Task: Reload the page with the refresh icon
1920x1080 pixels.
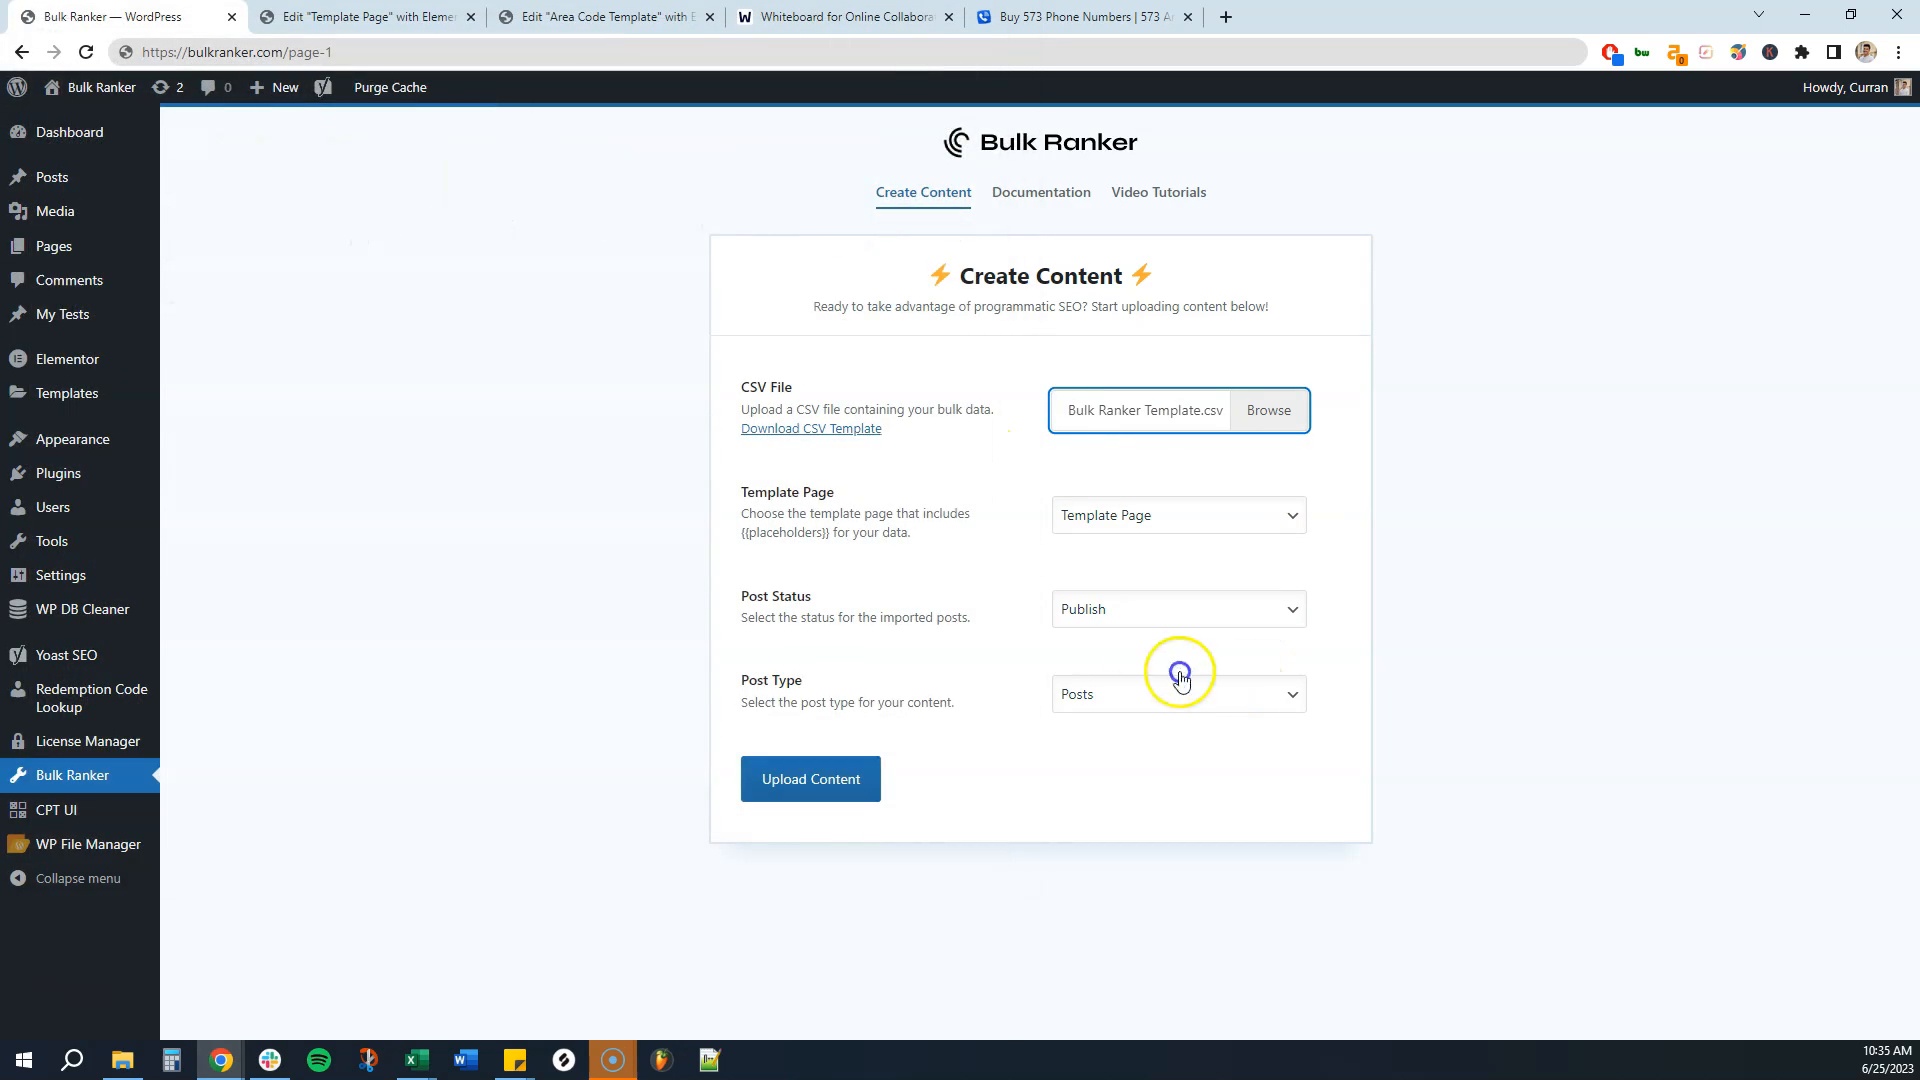Action: pyautogui.click(x=86, y=52)
